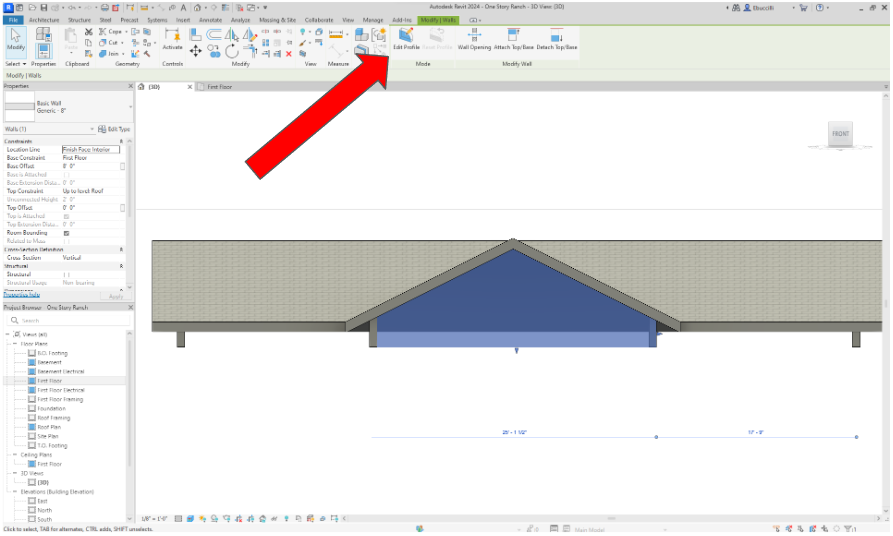Image resolution: width=893 pixels, height=536 pixels.
Task: Select the Move tool in Modify panel
Action: (x=195, y=52)
